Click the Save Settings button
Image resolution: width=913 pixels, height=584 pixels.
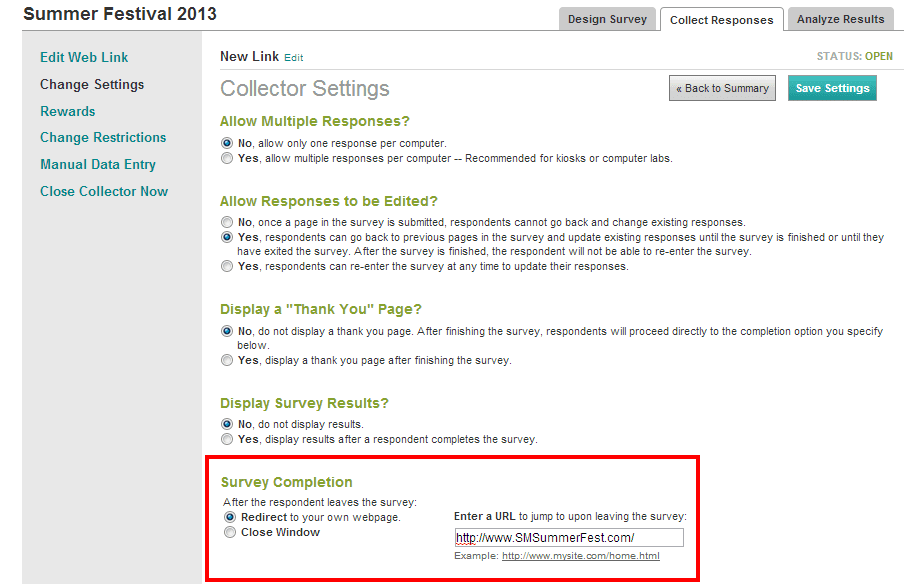(832, 88)
